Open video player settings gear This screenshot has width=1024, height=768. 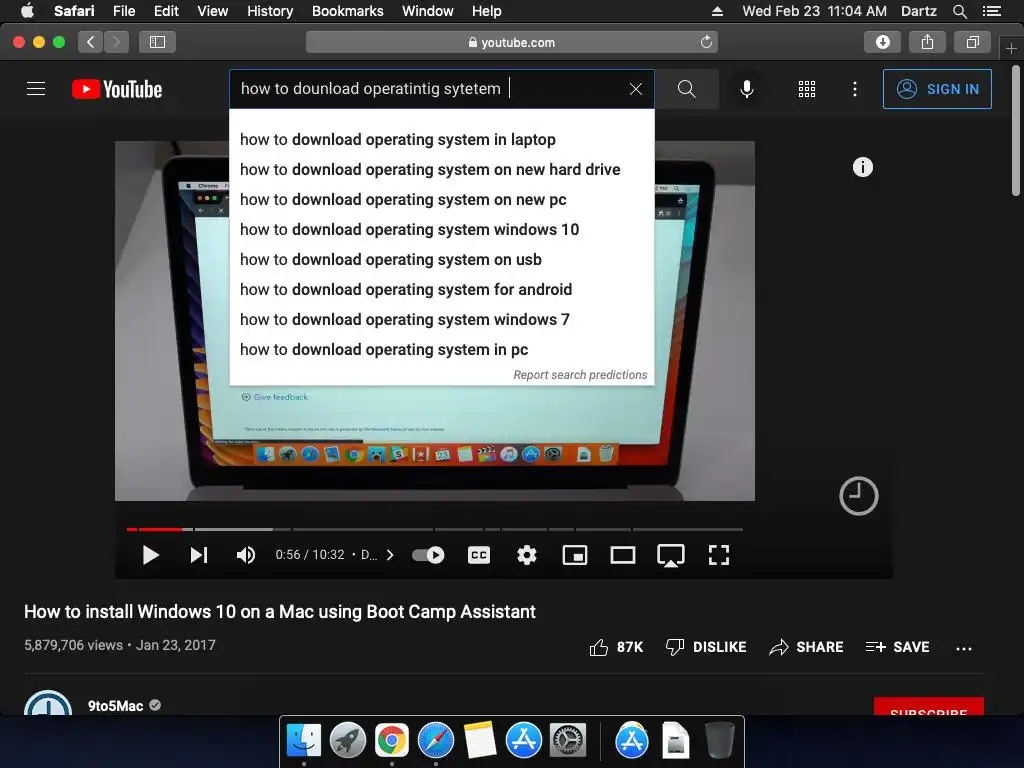click(526, 555)
